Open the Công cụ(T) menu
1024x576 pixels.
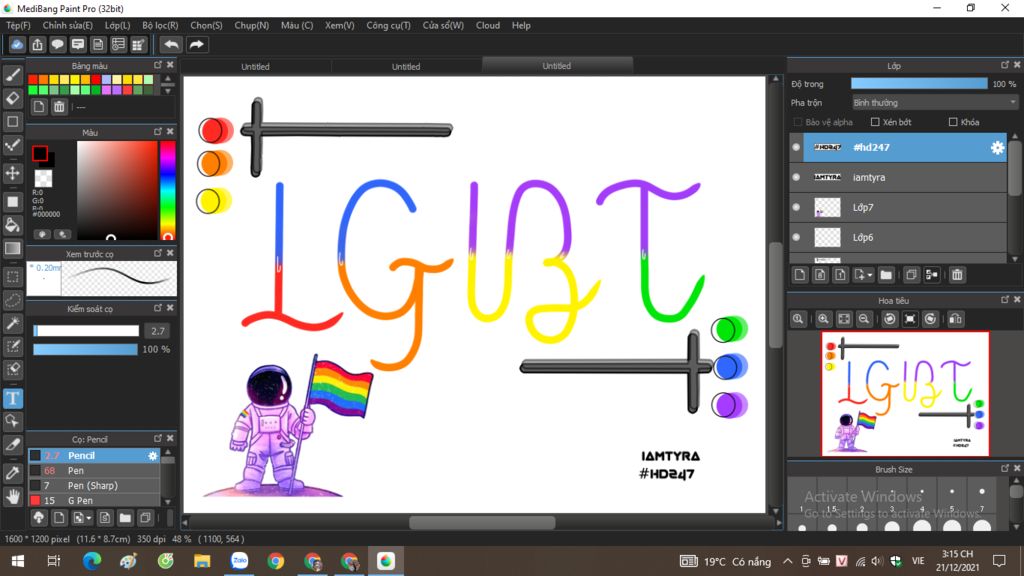pos(389,25)
